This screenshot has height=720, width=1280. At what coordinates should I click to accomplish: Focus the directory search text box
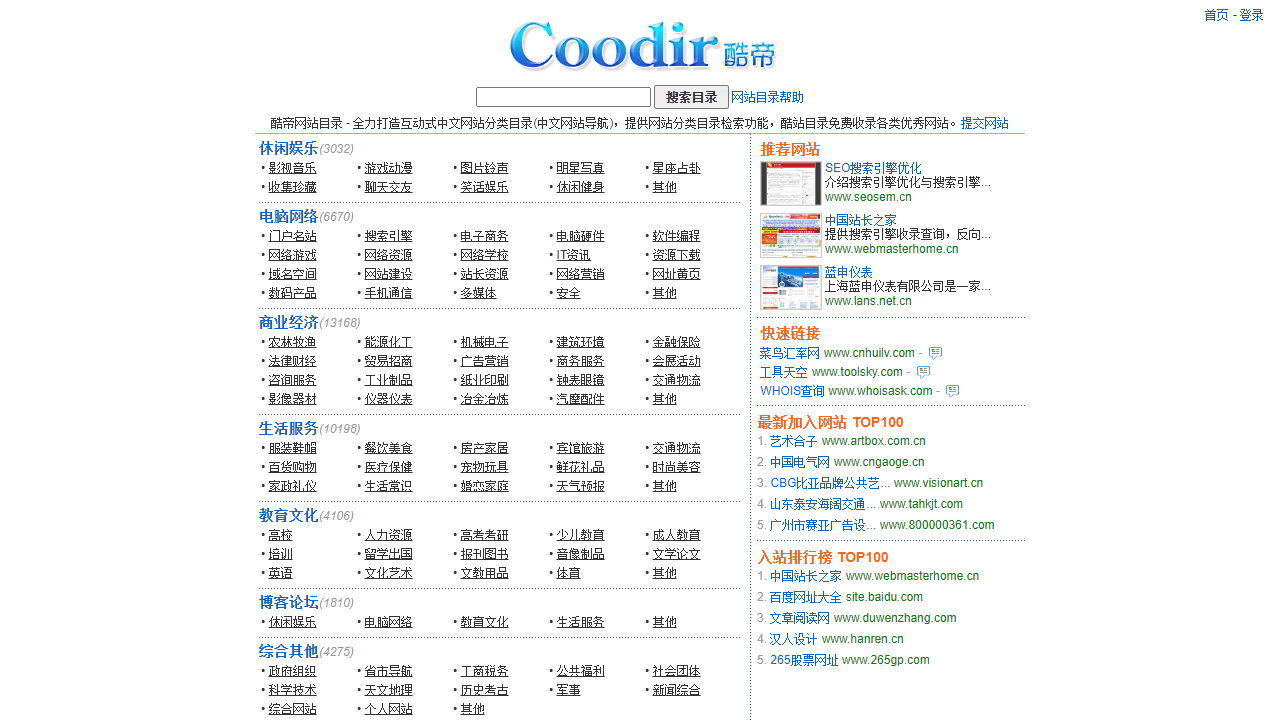pyautogui.click(x=563, y=97)
